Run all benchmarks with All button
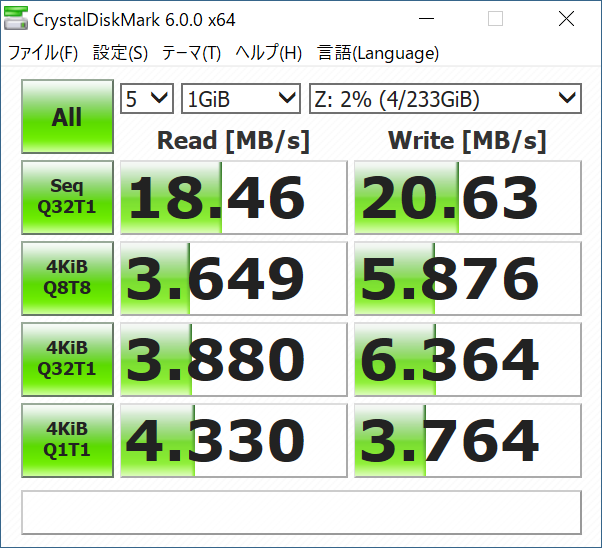This screenshot has width=602, height=548. pos(67,117)
